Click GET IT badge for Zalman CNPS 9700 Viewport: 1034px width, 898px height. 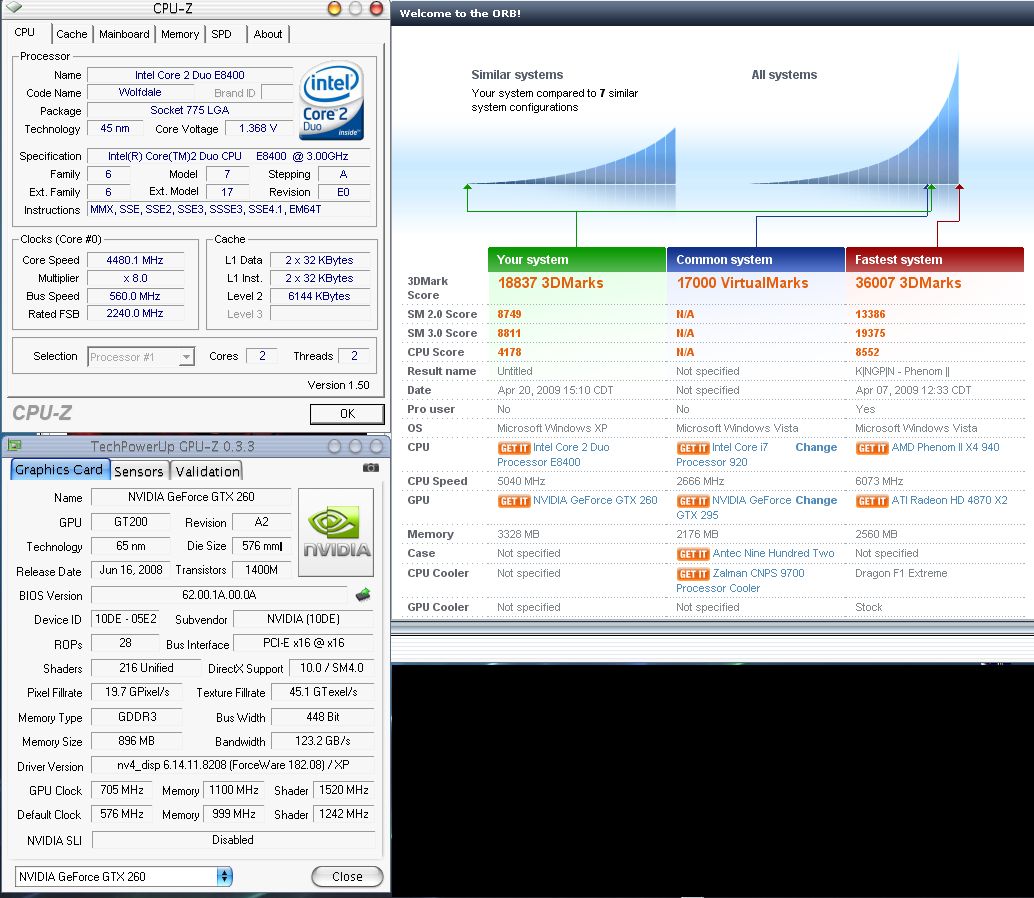[x=692, y=574]
